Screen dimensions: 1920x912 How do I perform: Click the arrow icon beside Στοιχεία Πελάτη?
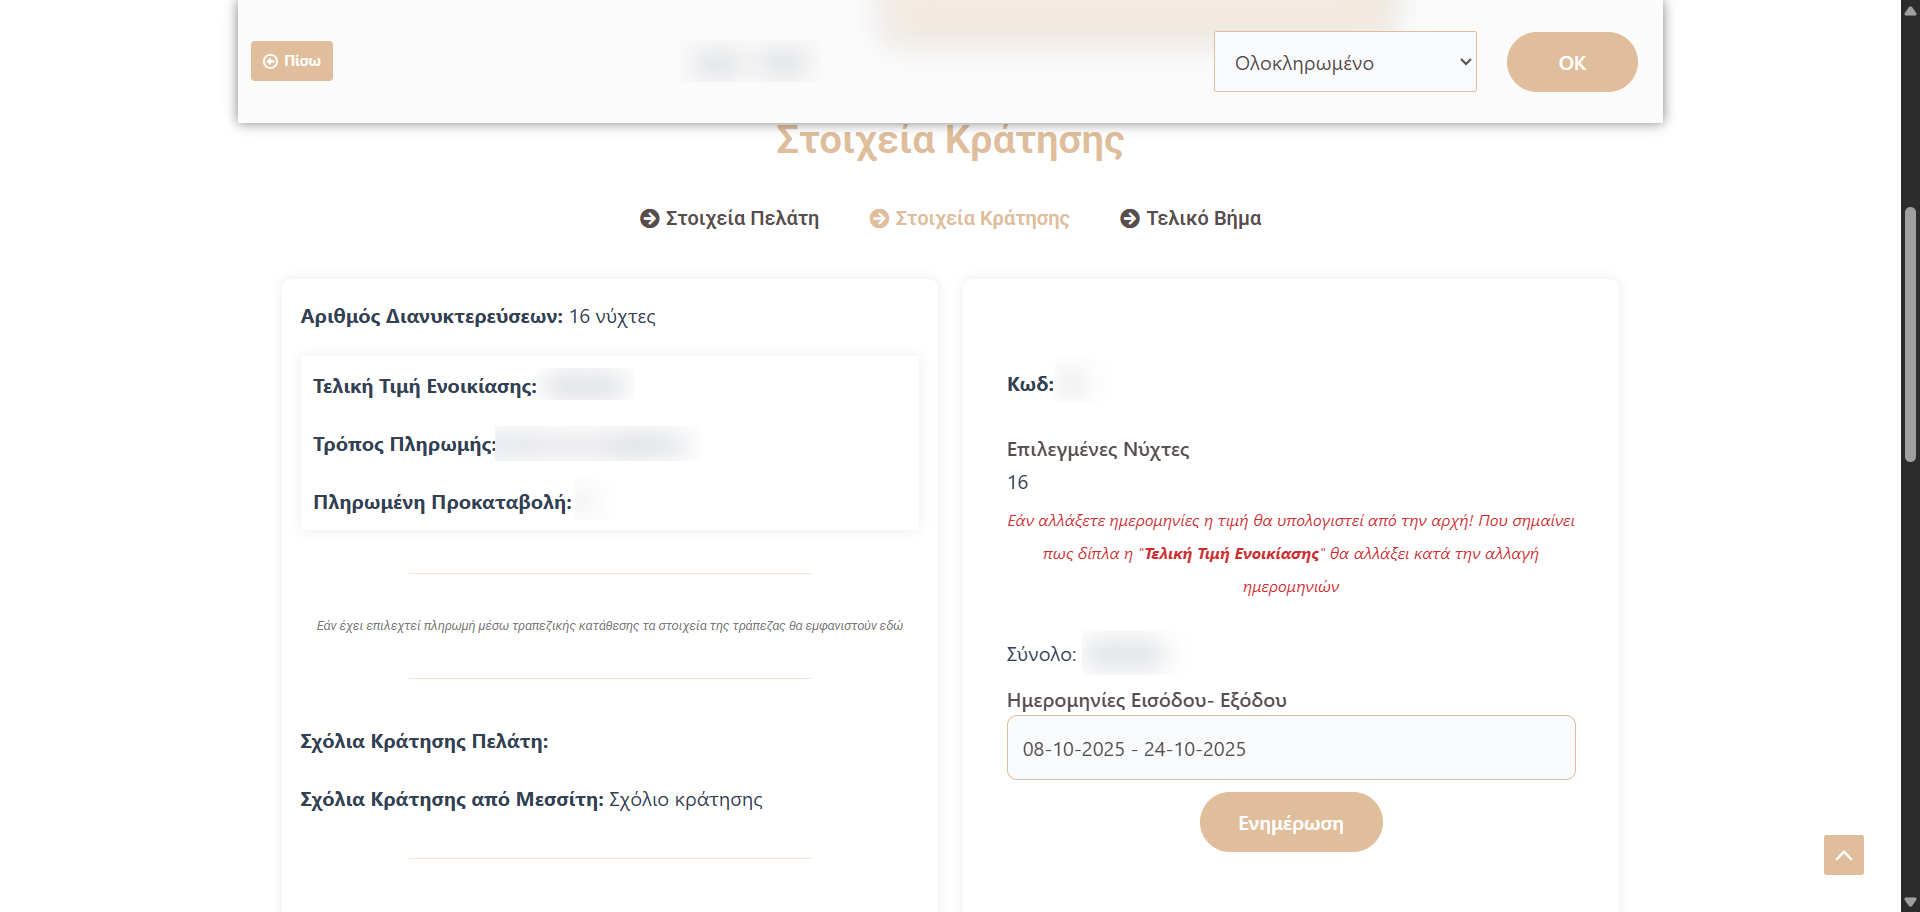coord(649,218)
